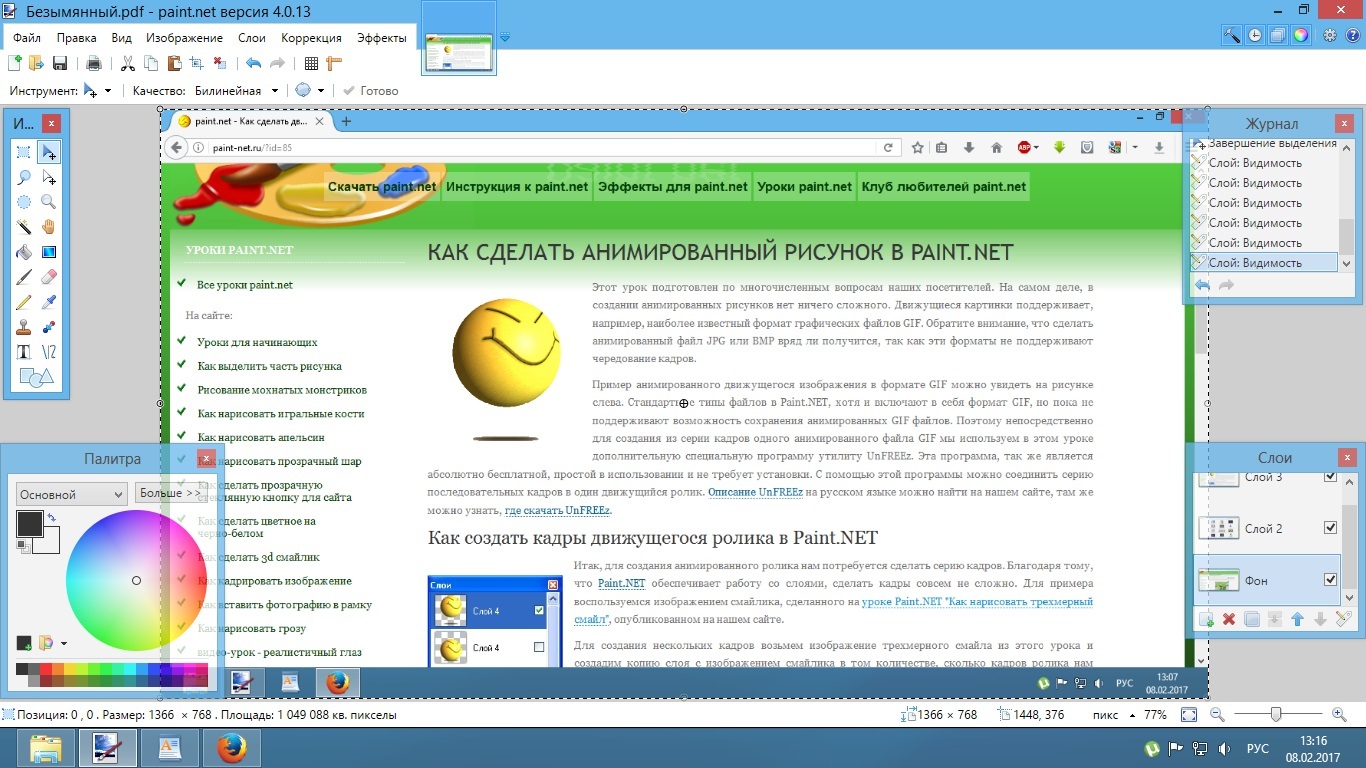The height and width of the screenshot is (768, 1366).
Task: Open the Вид menu
Action: [x=121, y=38]
